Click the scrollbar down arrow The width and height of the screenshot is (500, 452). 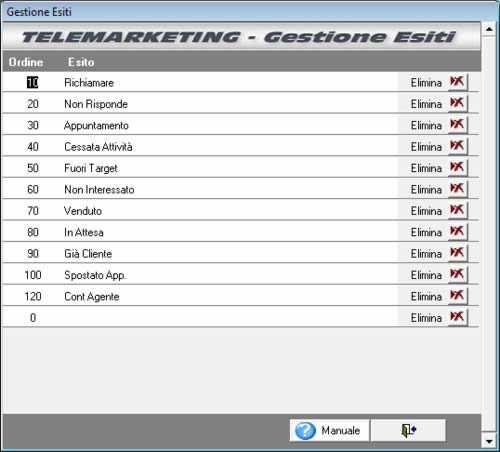489,442
